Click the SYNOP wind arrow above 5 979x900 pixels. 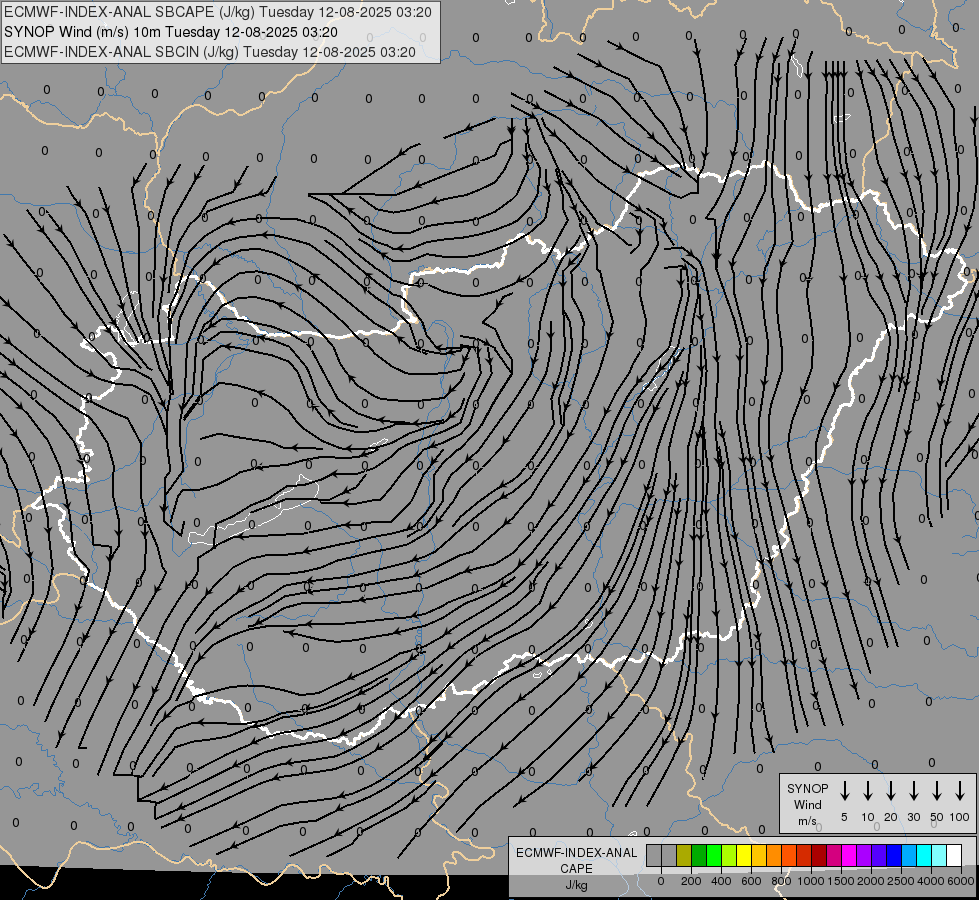(845, 790)
